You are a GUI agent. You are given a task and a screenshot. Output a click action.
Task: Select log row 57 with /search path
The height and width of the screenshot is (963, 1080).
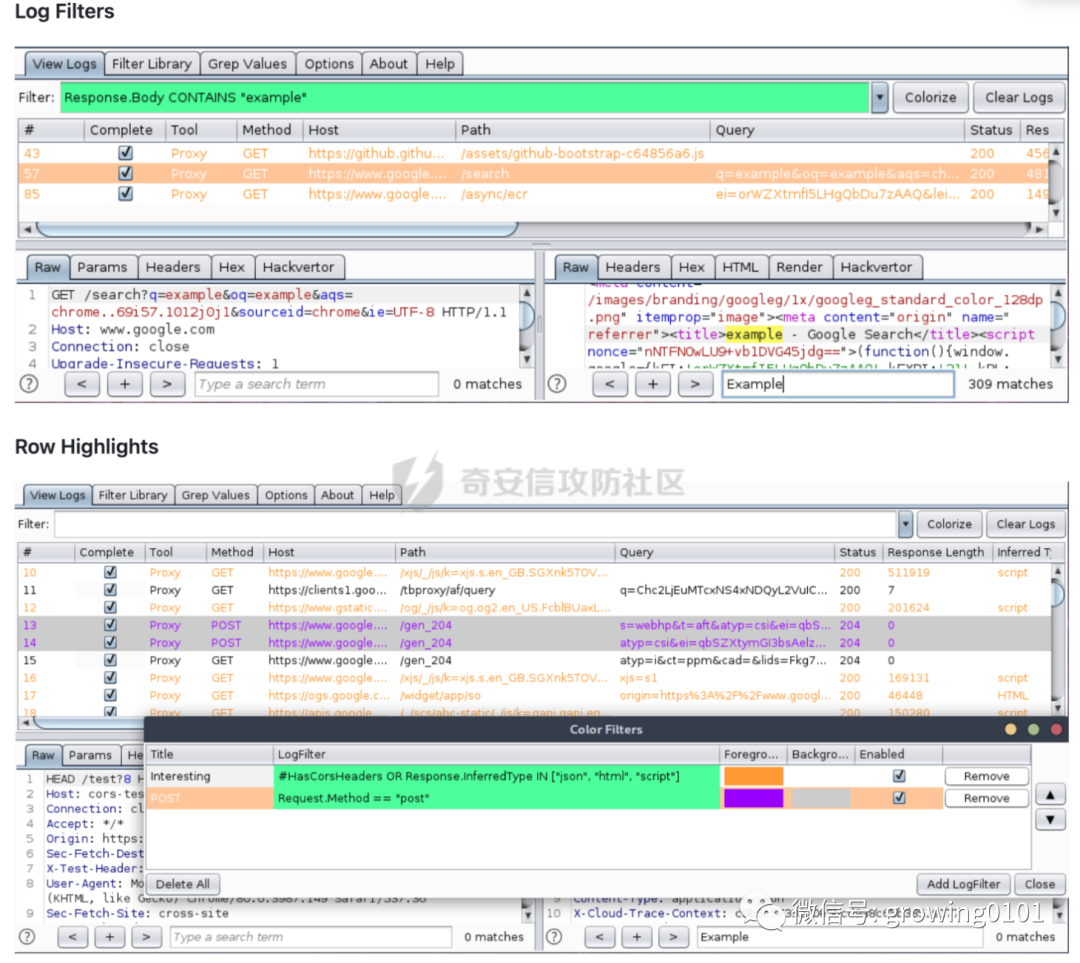click(534, 174)
